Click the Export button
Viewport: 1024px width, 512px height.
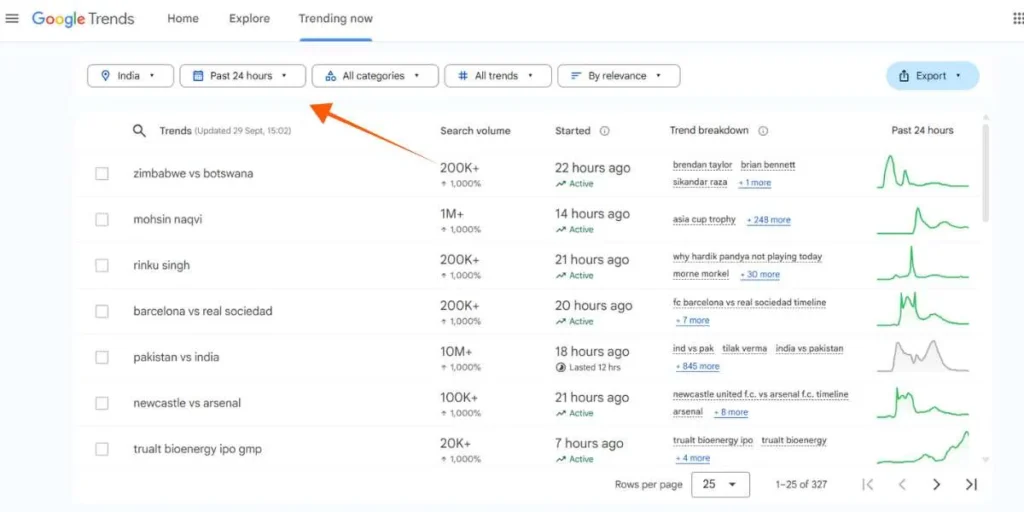click(x=931, y=76)
